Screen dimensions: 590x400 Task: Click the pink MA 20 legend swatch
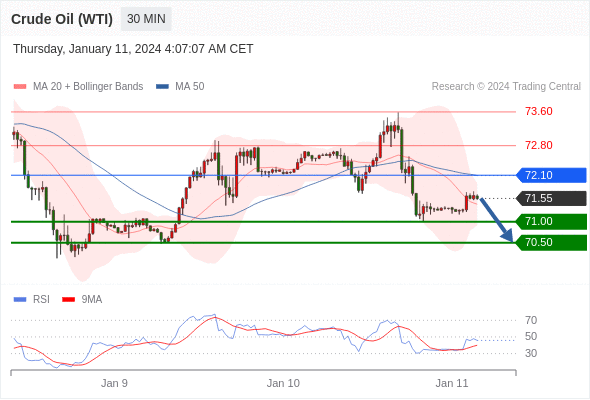click(20, 87)
